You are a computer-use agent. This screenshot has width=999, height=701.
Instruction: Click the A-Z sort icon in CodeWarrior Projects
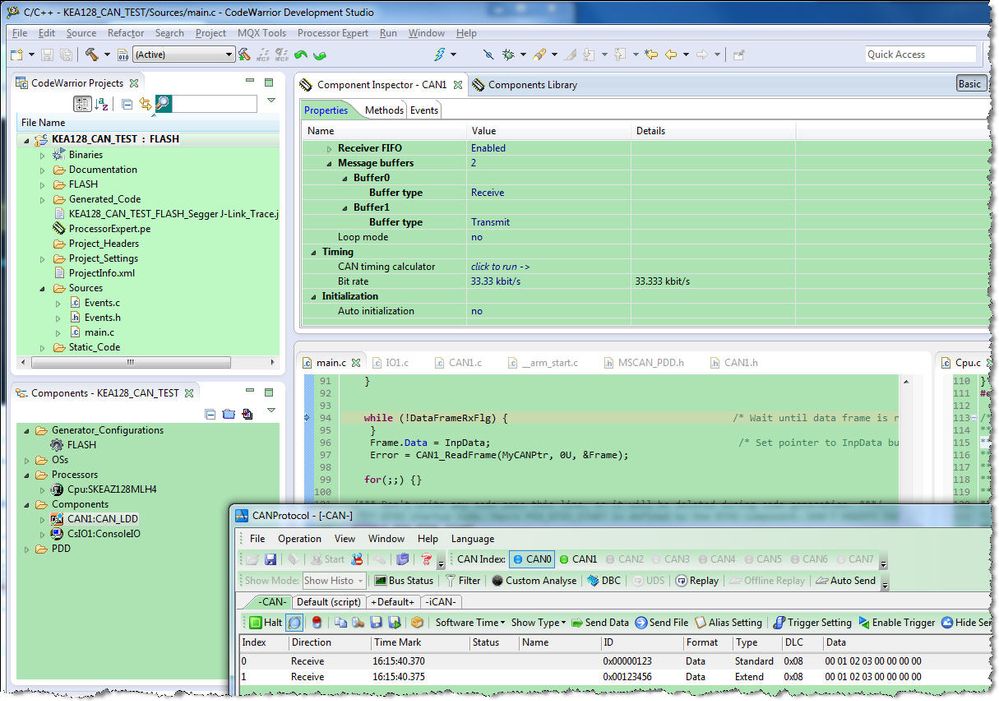[101, 104]
